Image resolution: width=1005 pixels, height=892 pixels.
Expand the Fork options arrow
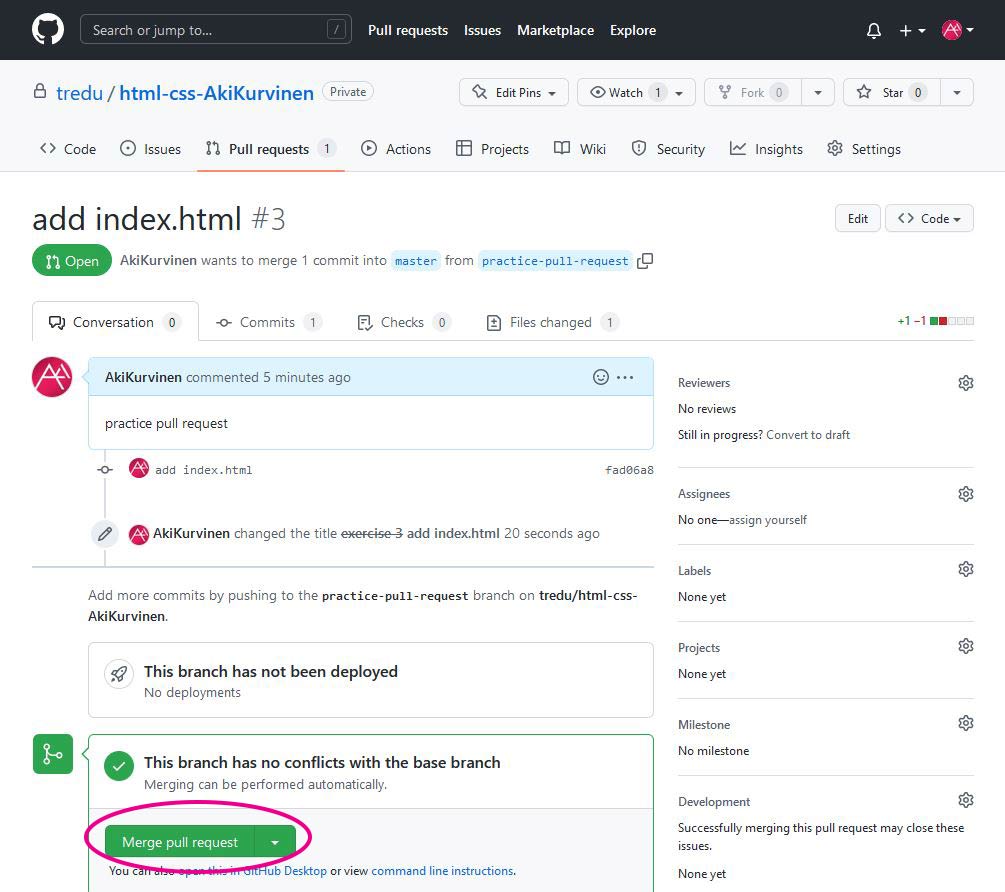coord(818,92)
